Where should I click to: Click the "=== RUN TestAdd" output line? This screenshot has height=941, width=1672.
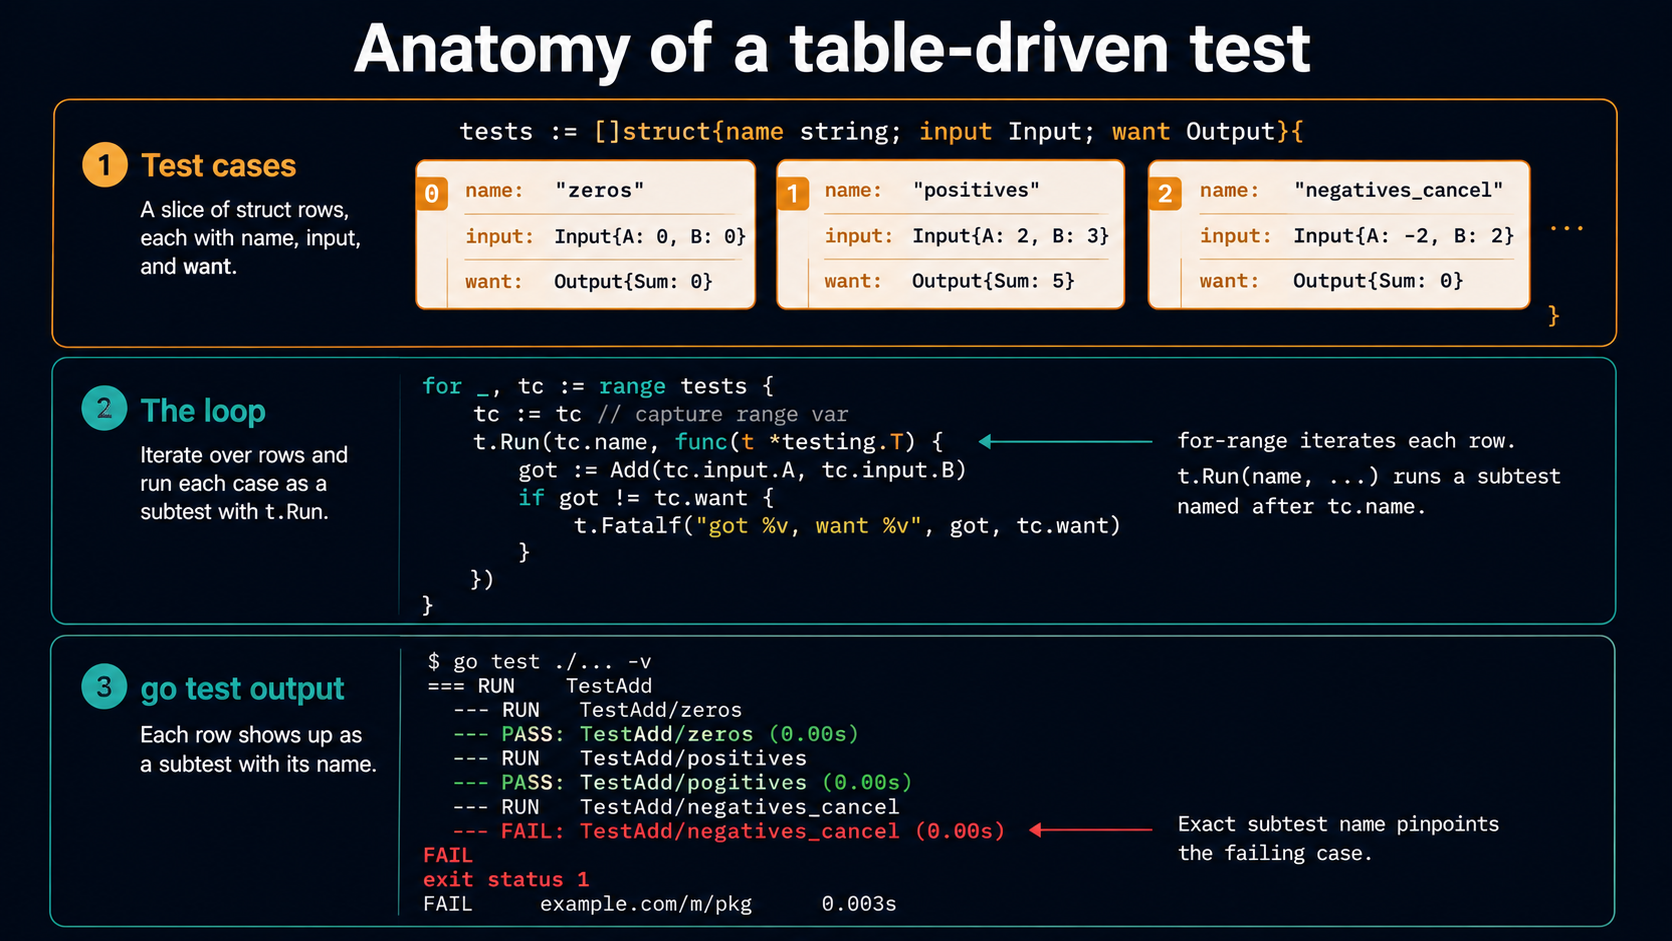(x=539, y=686)
